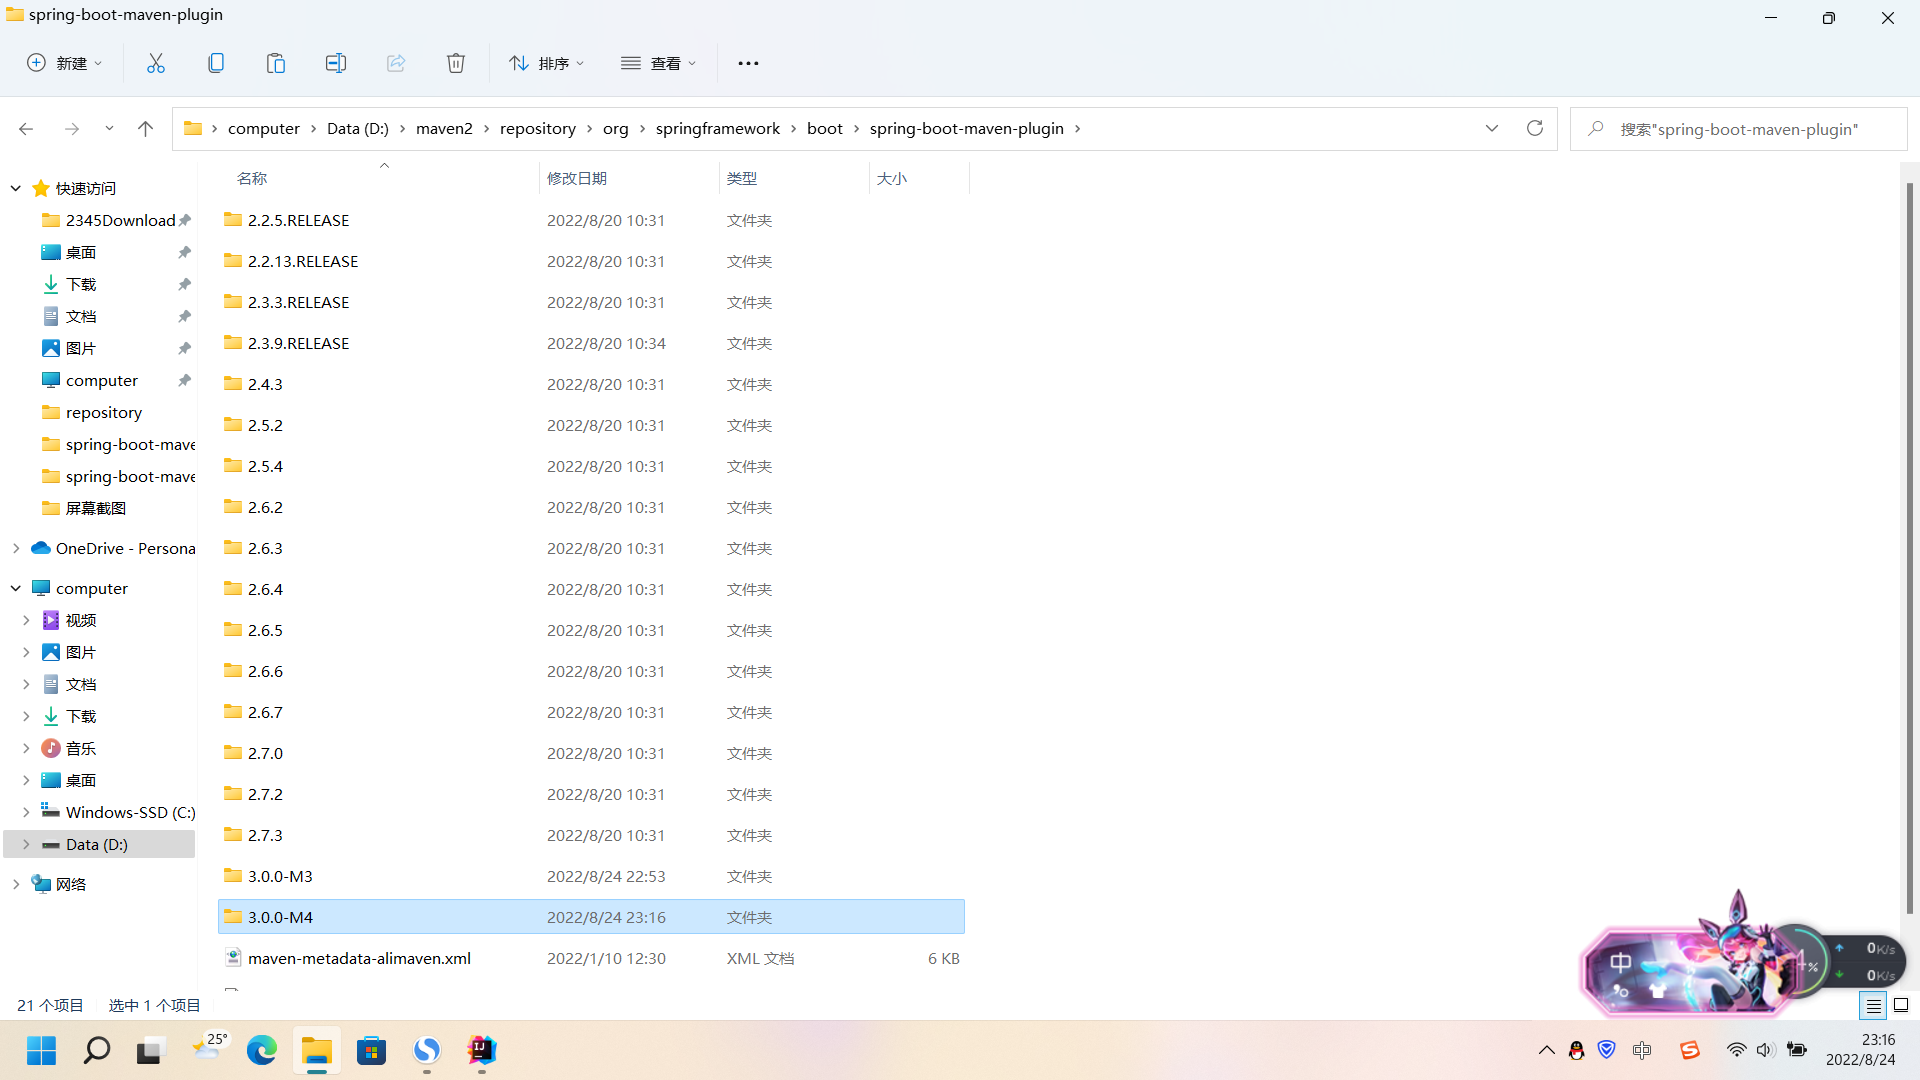Click in the search spring-boot-maven-plugin box
Image resolution: width=1920 pixels, height=1080 pixels.
point(1738,129)
